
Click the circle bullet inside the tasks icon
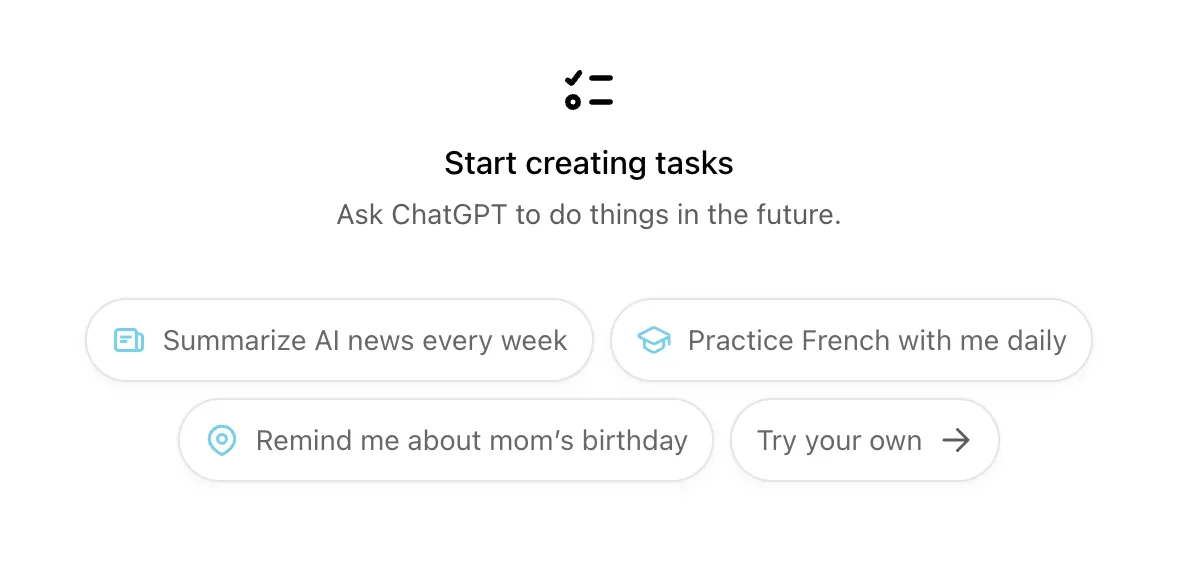(573, 102)
